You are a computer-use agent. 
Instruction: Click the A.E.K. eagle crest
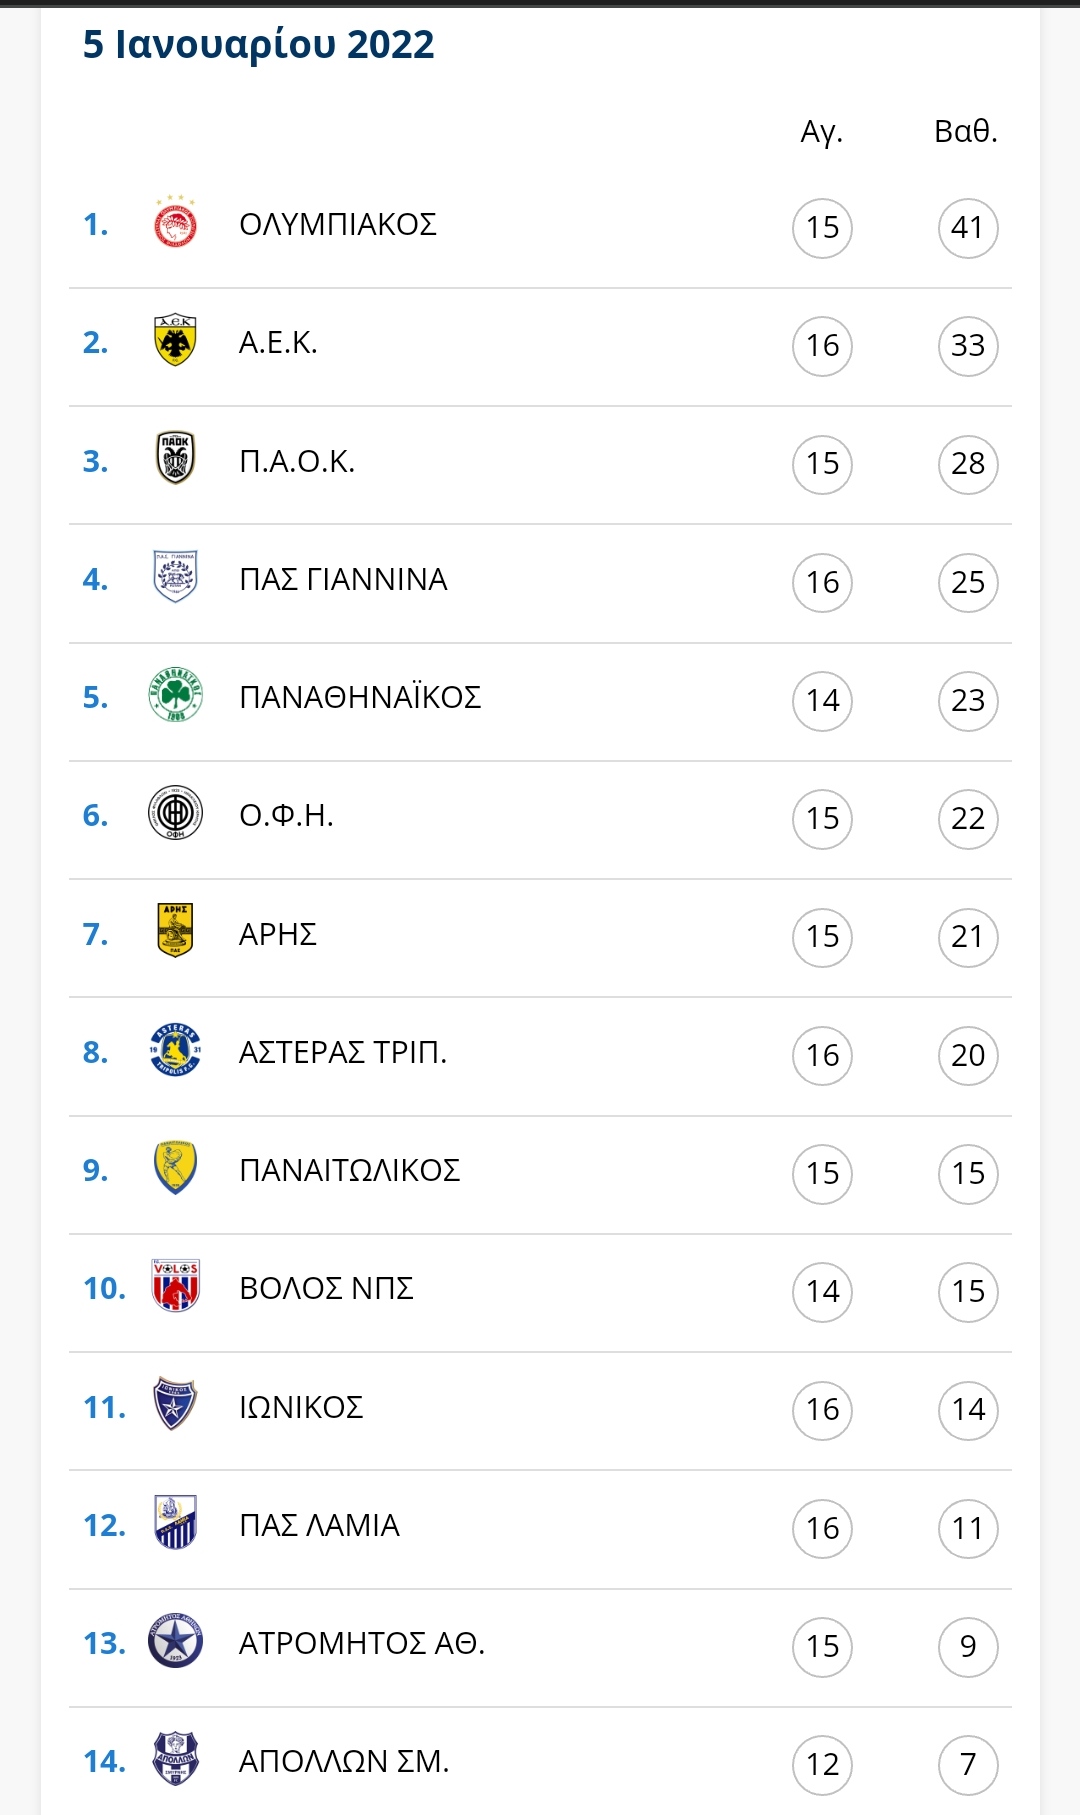[175, 341]
